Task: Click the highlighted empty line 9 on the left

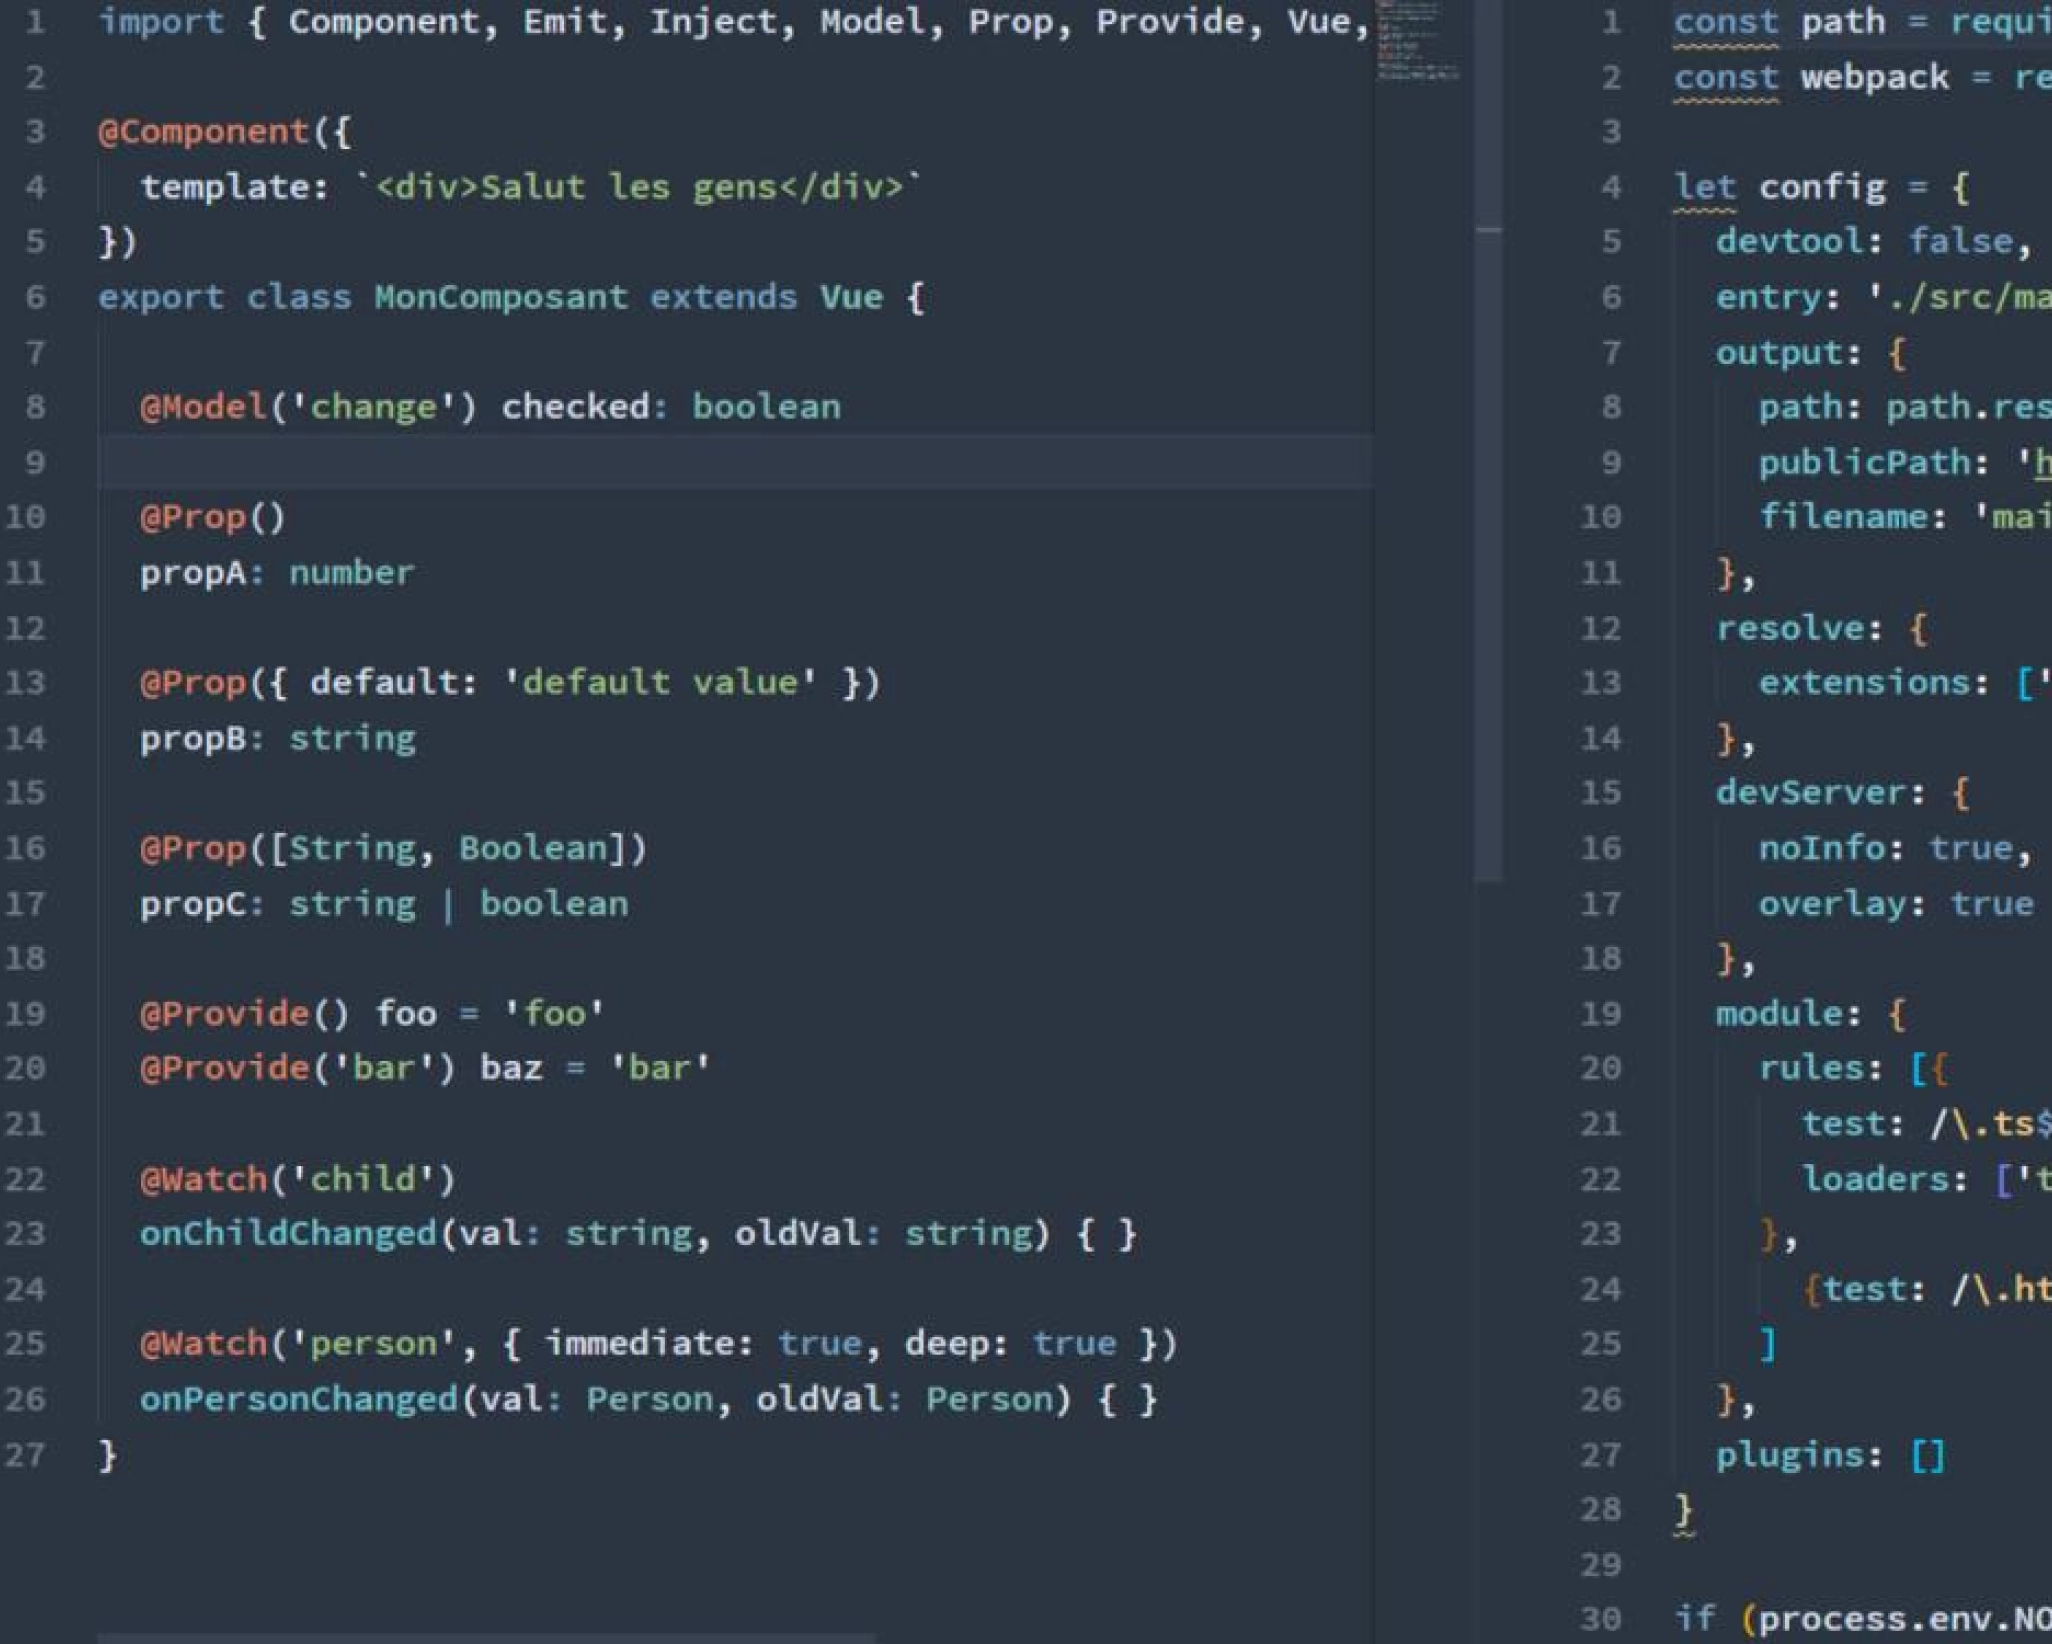Action: pos(400,460)
